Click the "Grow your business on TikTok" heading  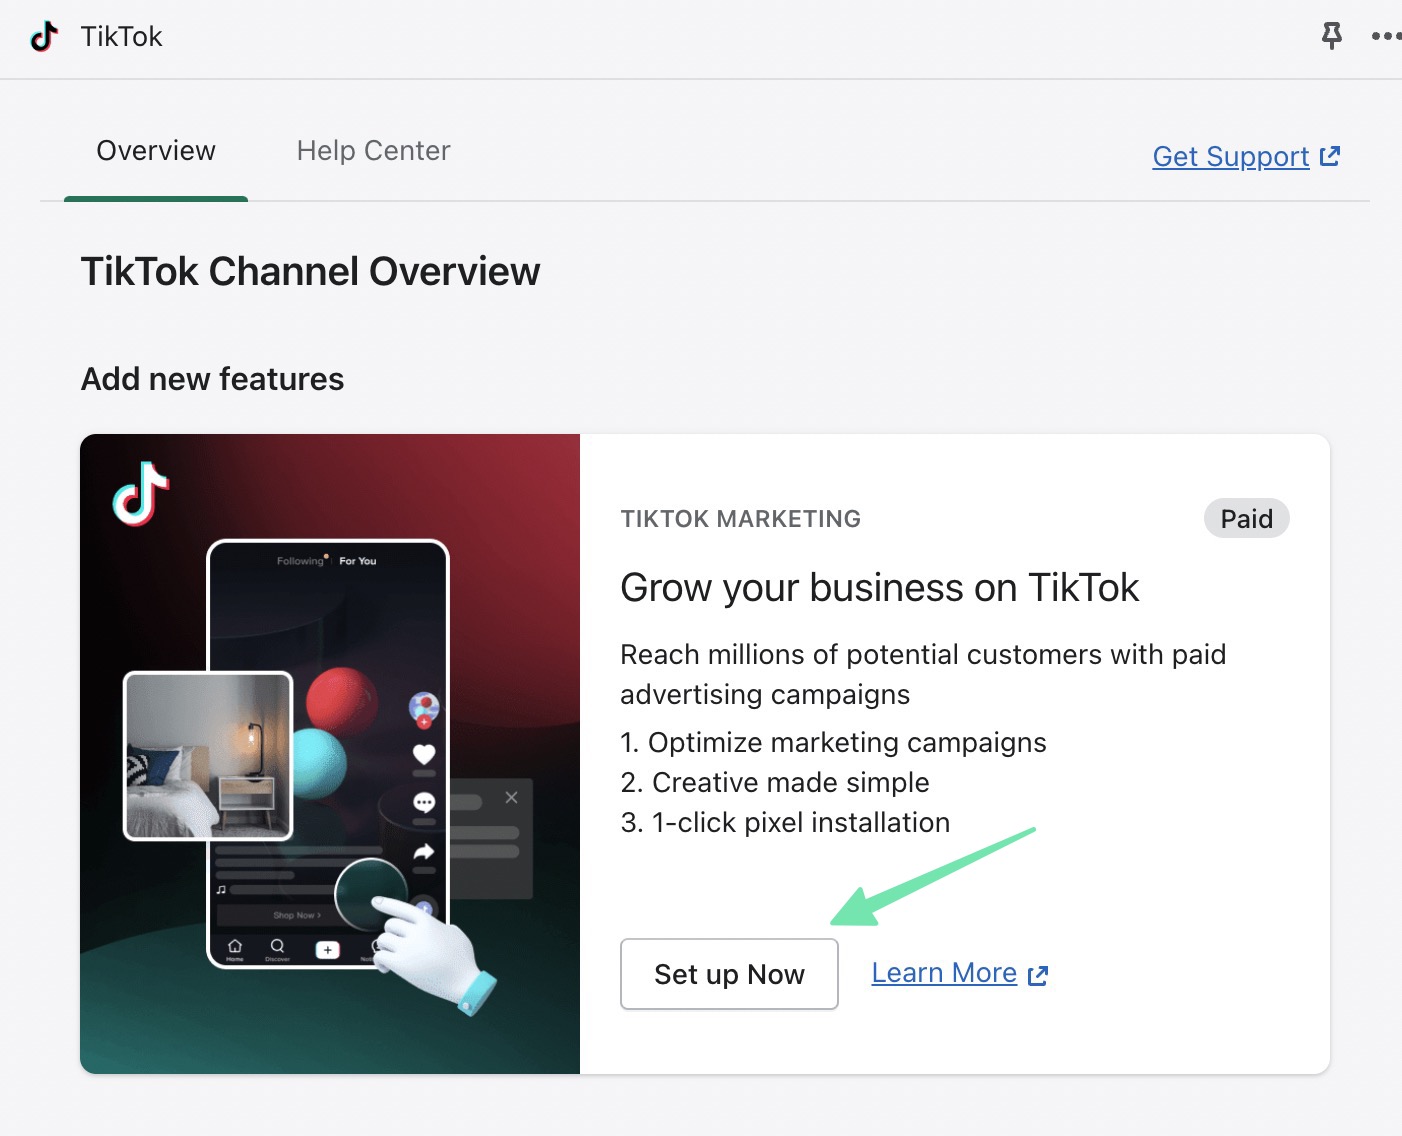tap(879, 588)
